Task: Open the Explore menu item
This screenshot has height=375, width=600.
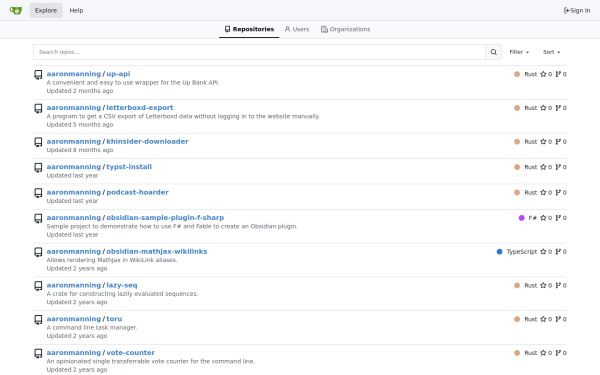Action: [x=46, y=10]
